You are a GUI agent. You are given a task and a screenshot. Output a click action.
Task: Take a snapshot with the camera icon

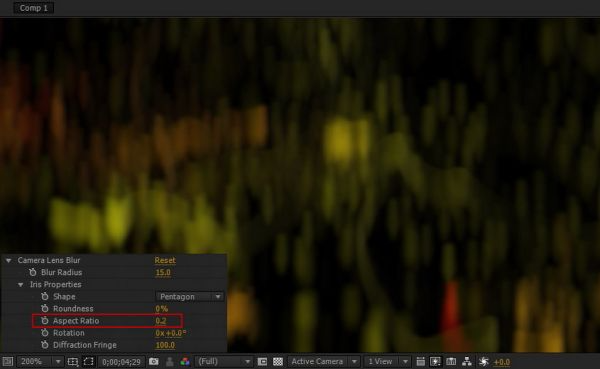click(154, 362)
